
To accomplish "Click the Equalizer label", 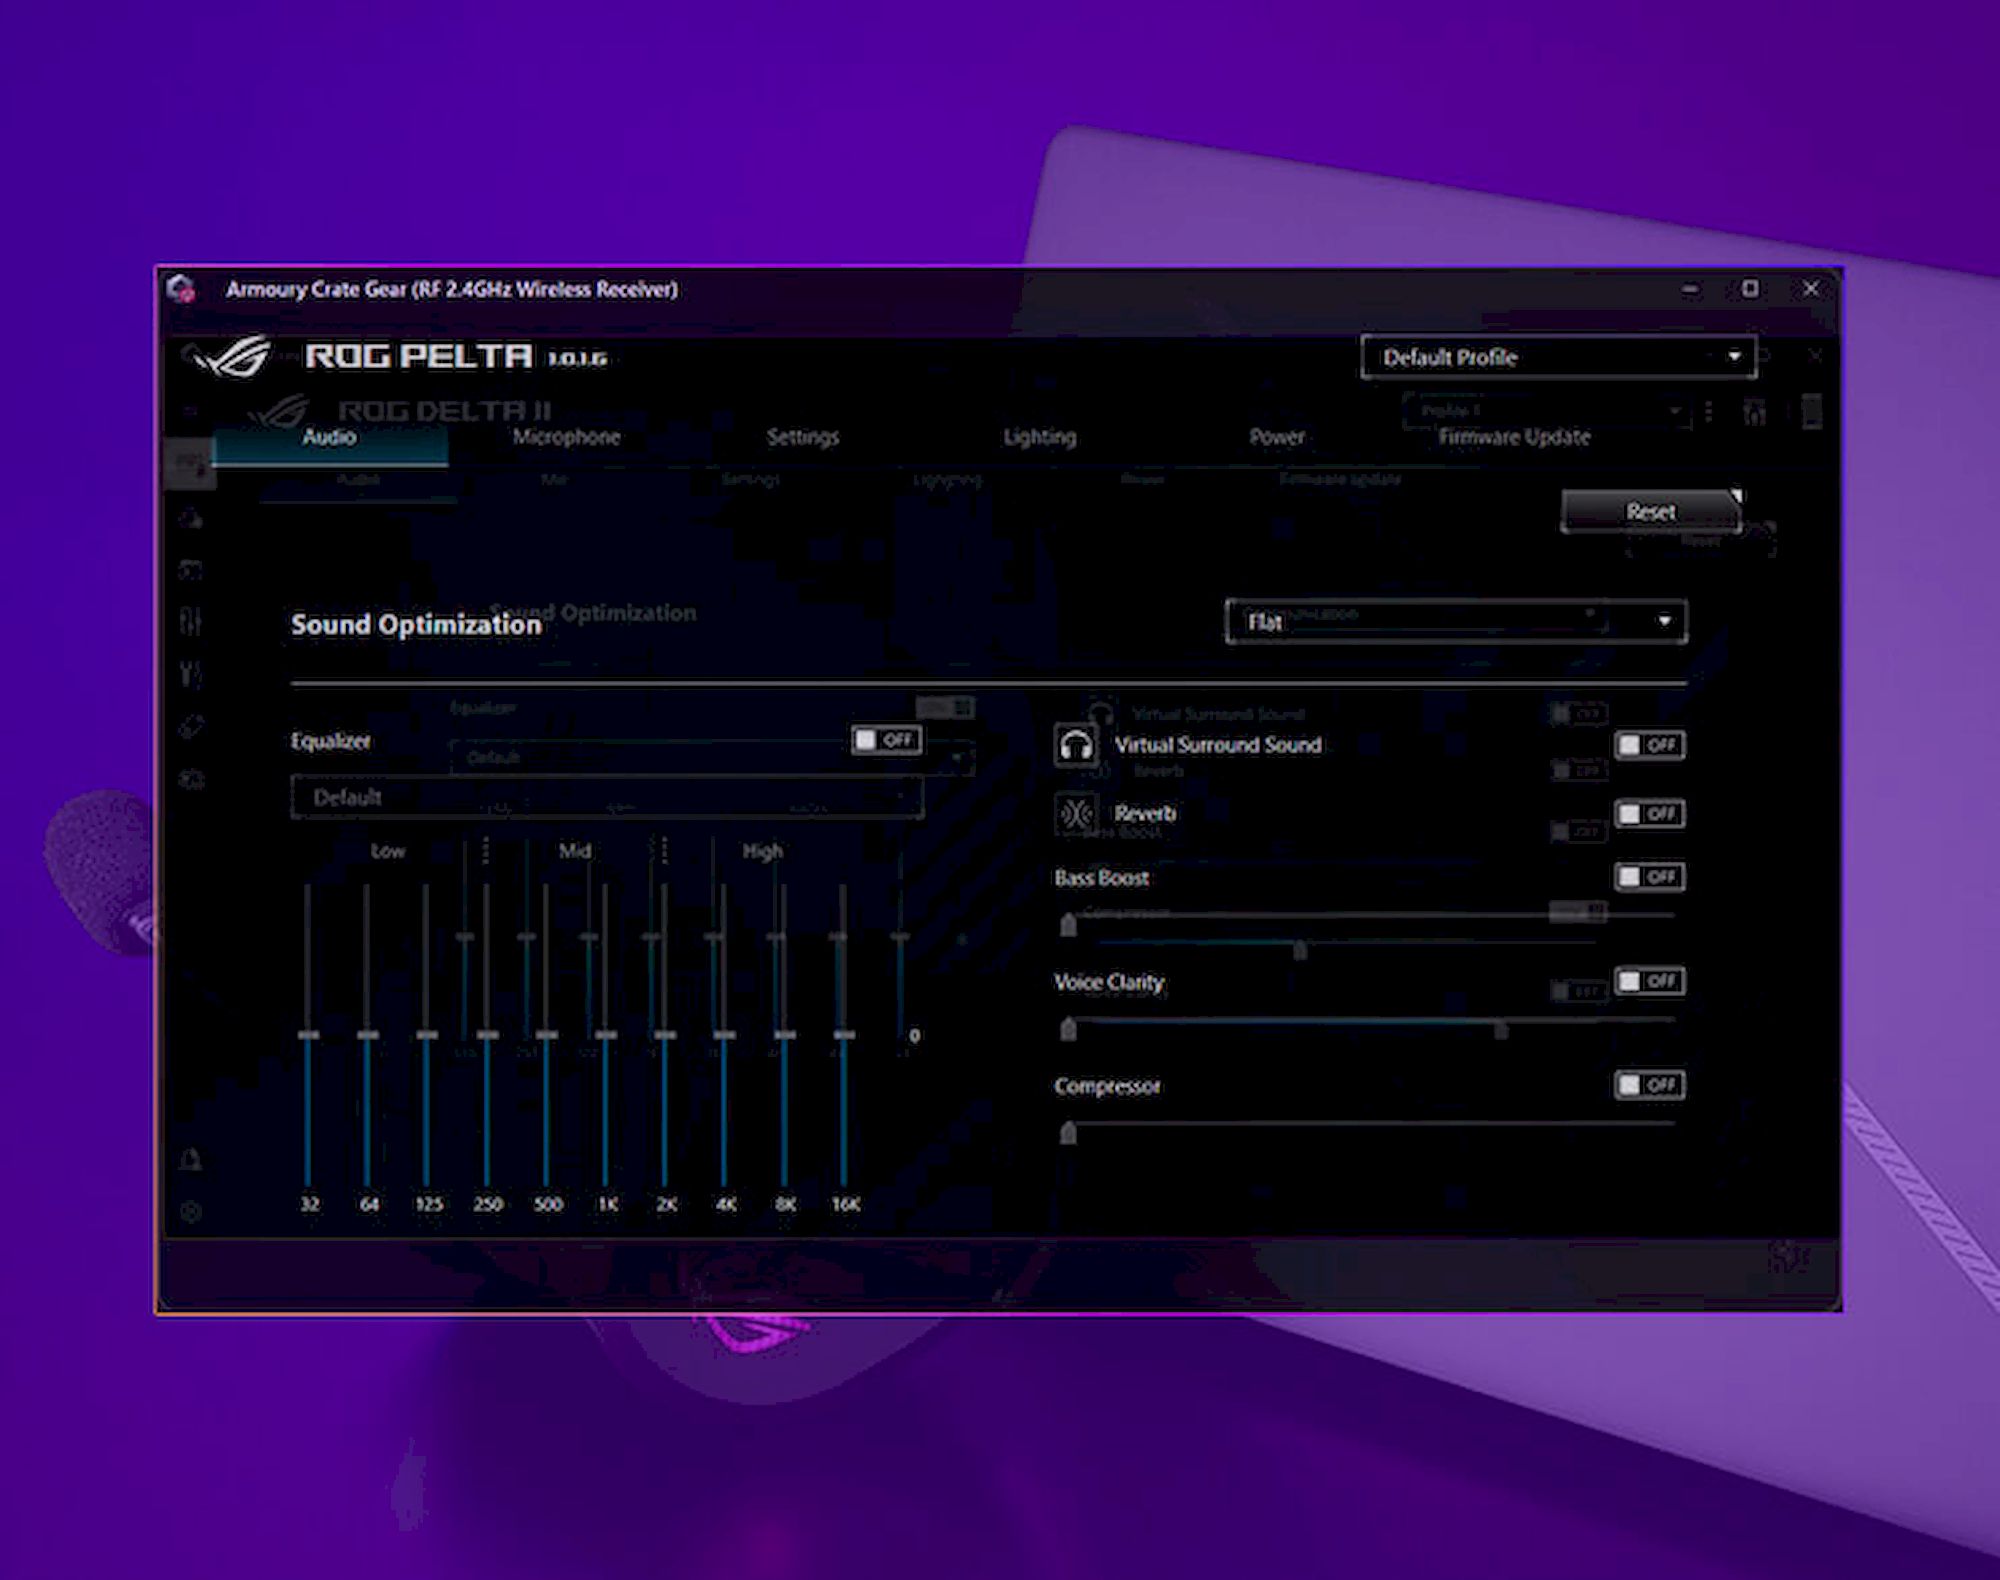I will (x=330, y=741).
